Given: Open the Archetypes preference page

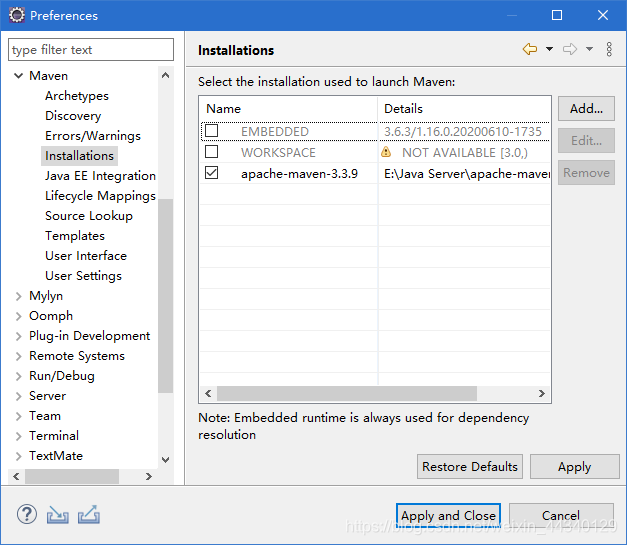Looking at the screenshot, I should point(77,96).
